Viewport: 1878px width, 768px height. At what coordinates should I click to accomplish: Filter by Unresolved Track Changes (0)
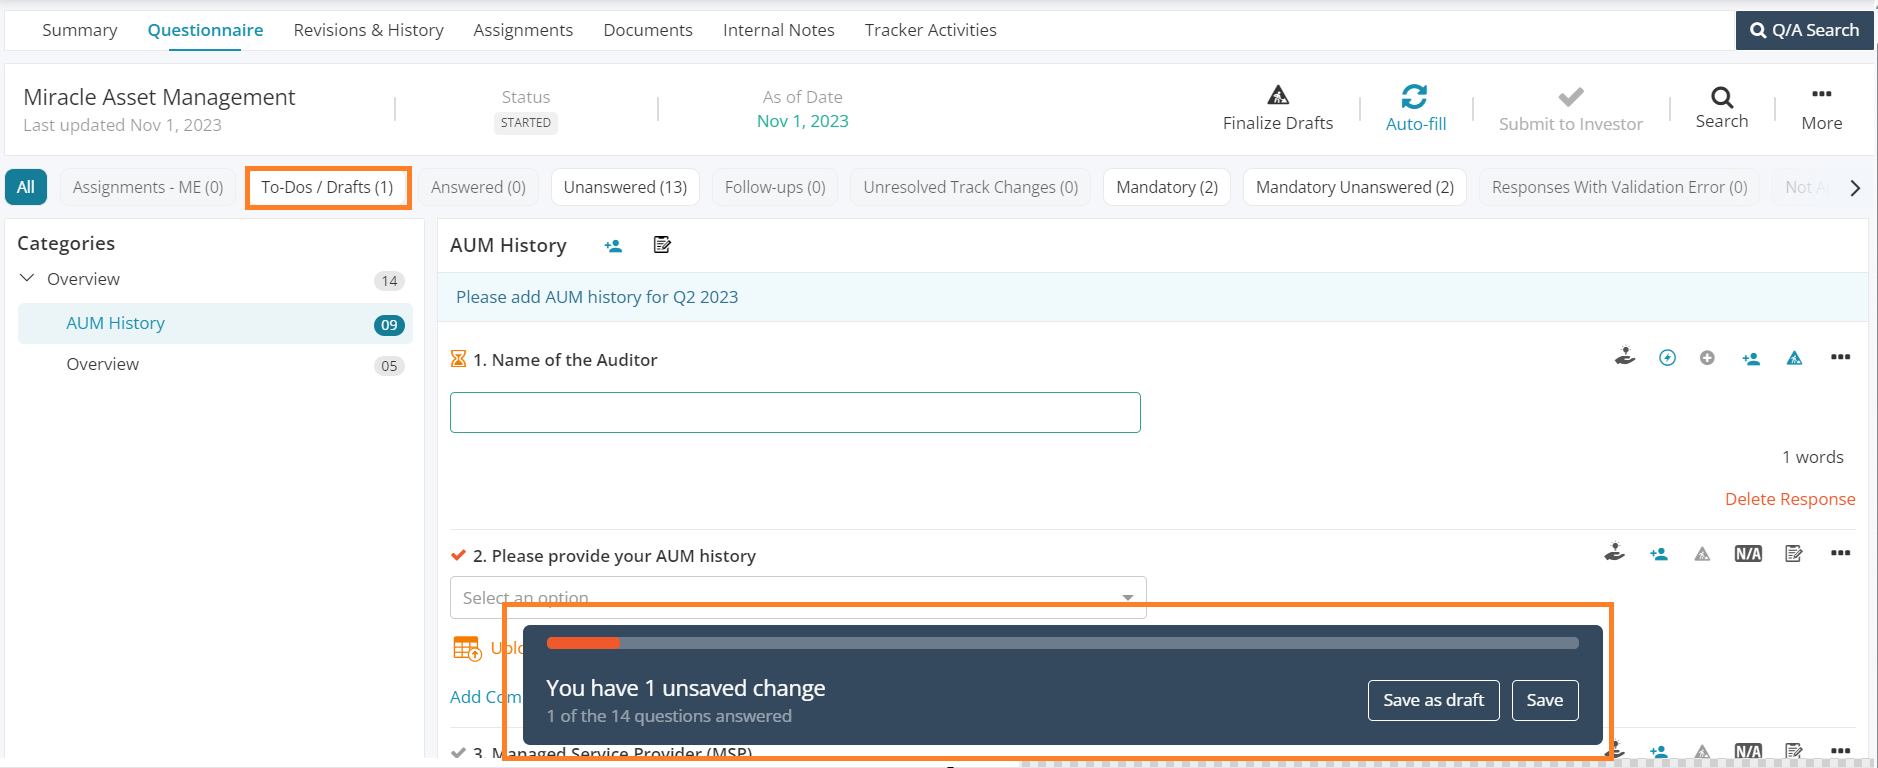(971, 187)
